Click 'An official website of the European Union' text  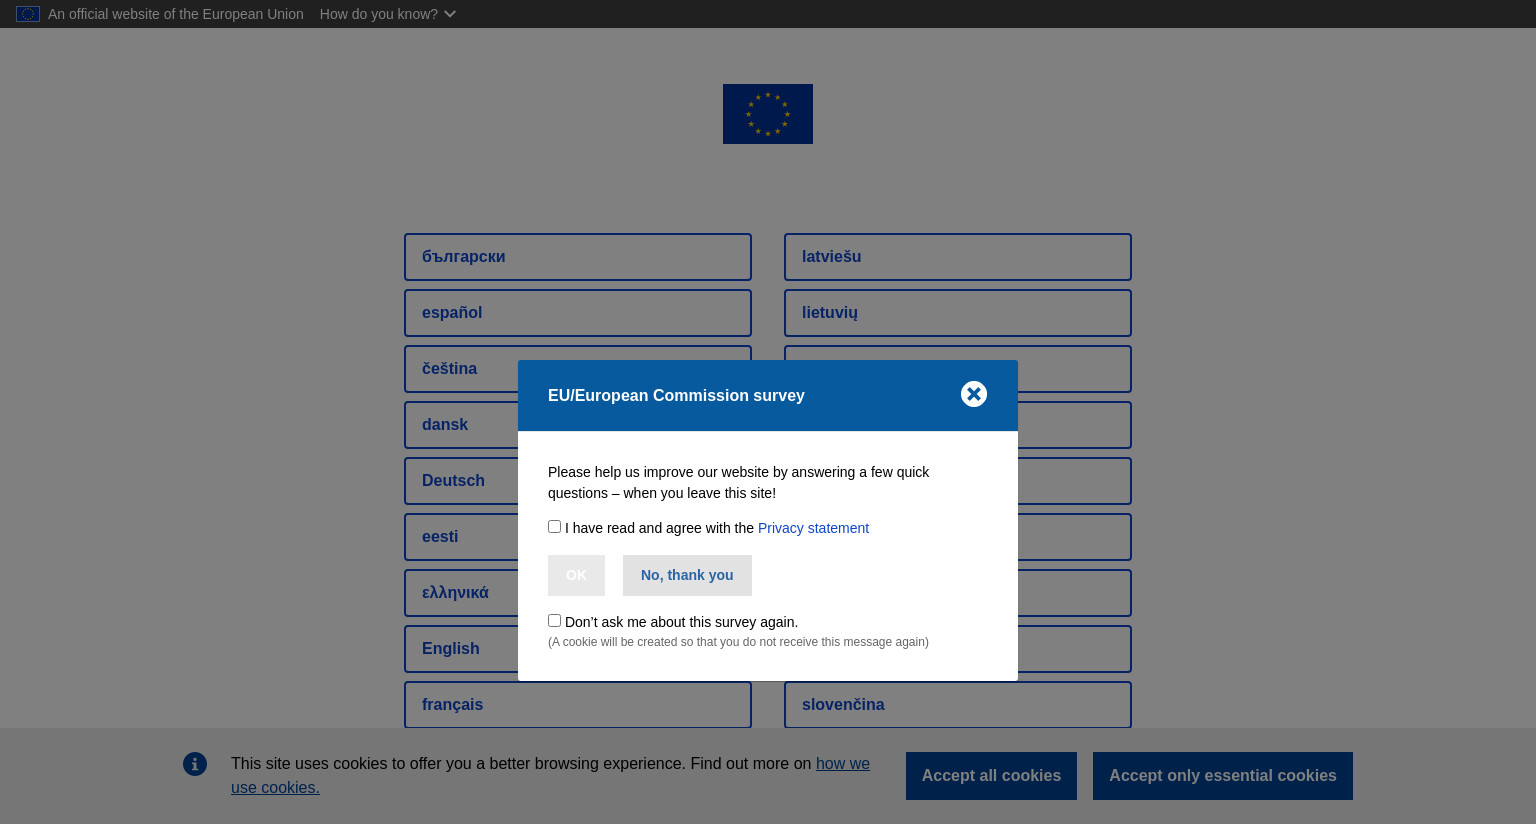176,14
